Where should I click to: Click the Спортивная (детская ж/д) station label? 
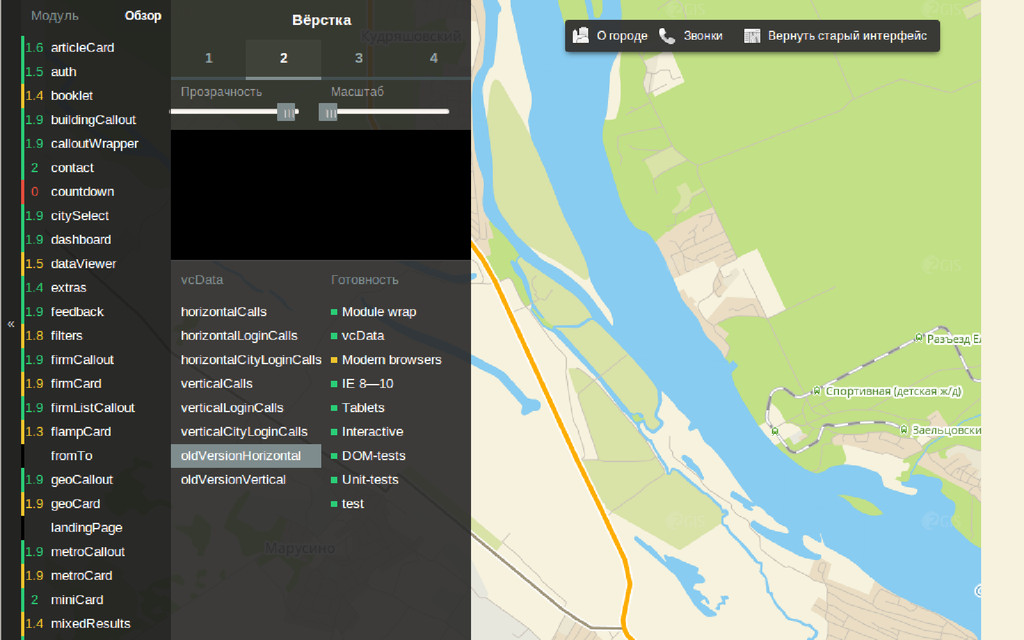(893, 391)
